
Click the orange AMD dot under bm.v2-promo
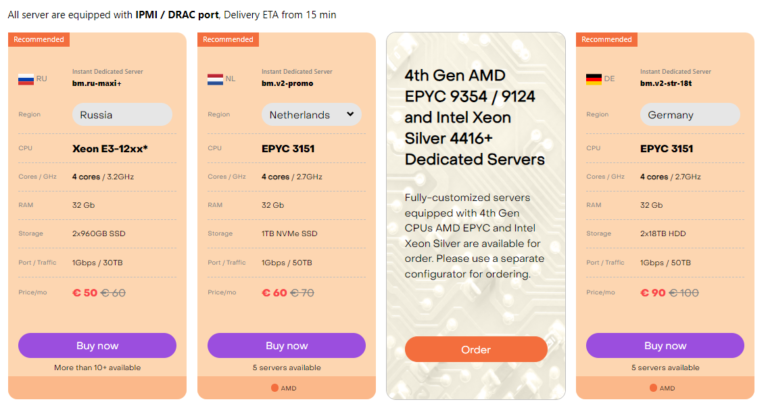pyautogui.click(x=275, y=388)
